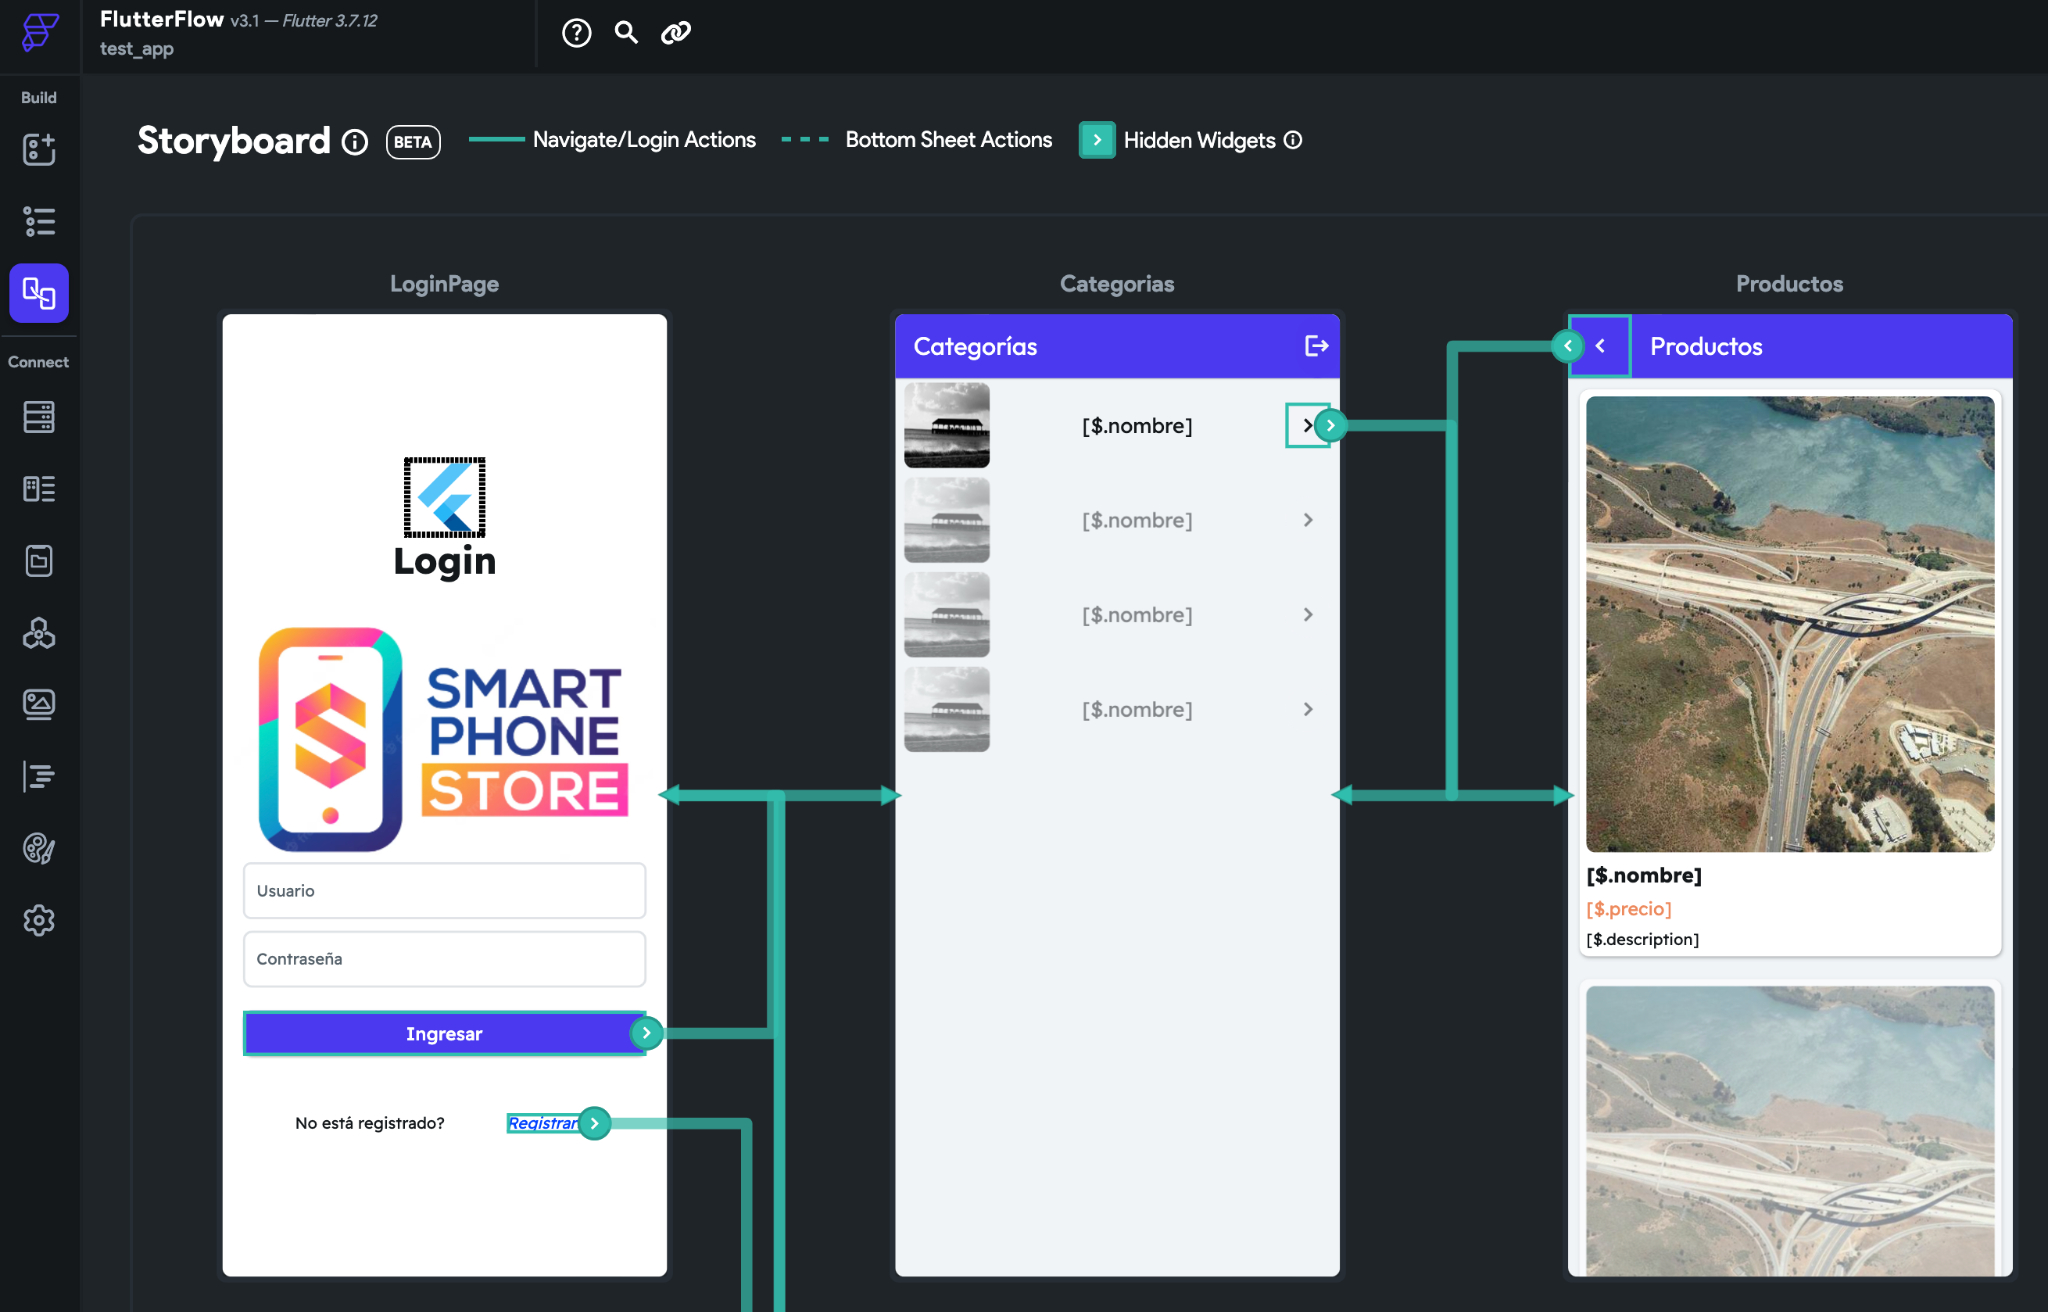Open the Widget Tree list icon in the sidebar

39,221
